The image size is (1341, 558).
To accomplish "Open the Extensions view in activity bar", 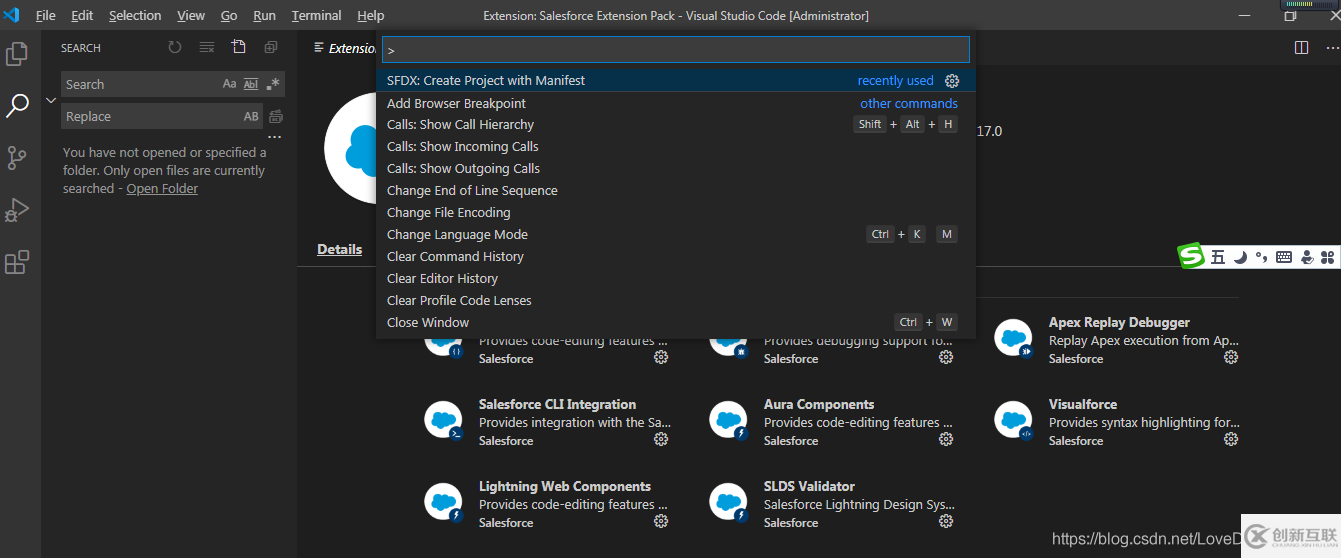I will [x=17, y=262].
